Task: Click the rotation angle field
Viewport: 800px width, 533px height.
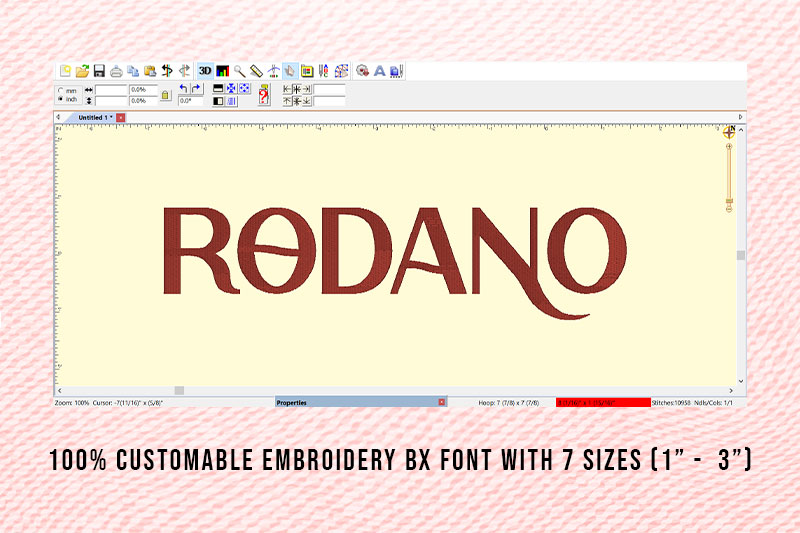Action: [190, 101]
